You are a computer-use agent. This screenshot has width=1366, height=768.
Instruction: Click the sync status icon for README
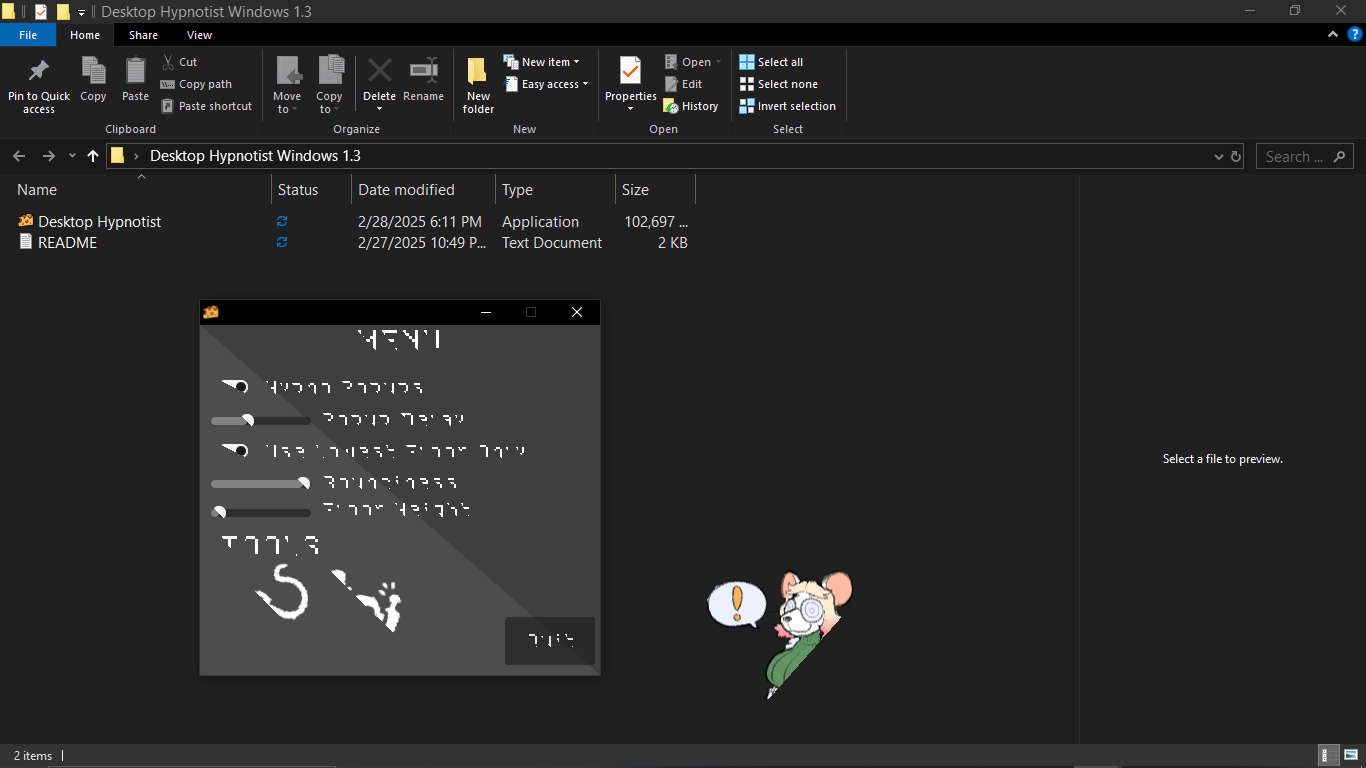coord(282,242)
